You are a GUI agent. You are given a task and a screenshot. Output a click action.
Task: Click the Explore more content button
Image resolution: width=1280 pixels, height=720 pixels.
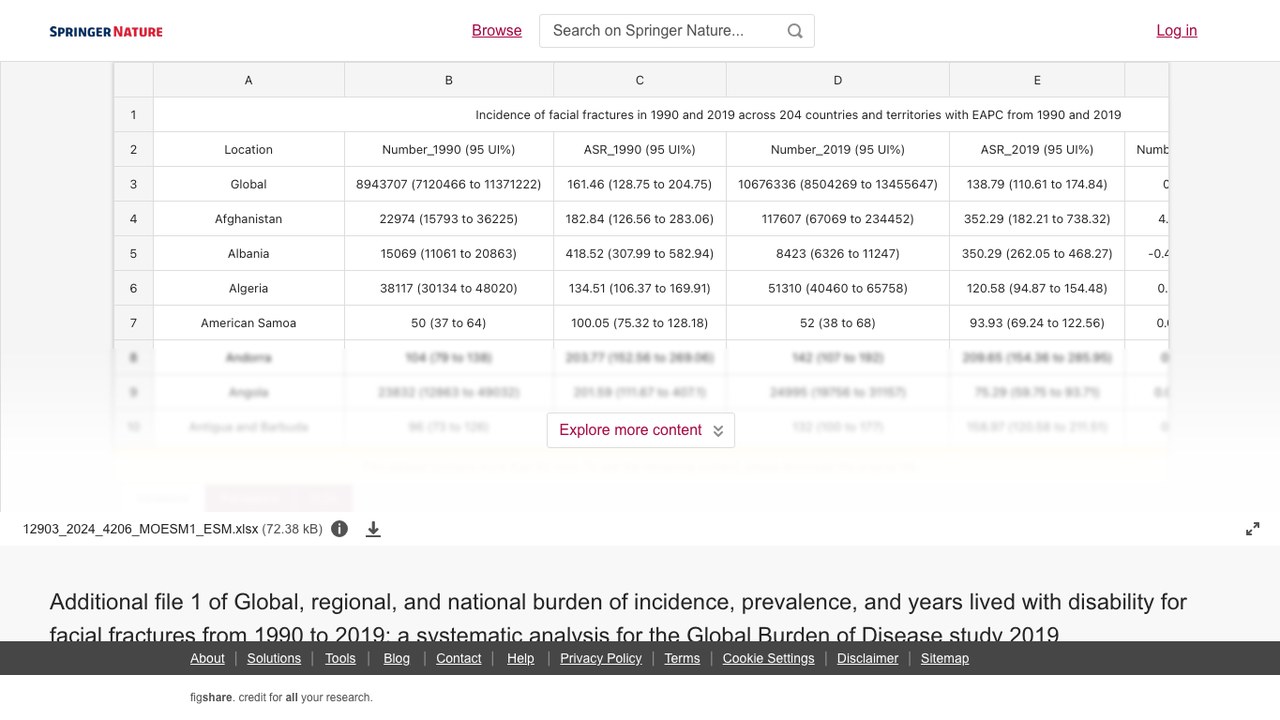tap(641, 430)
